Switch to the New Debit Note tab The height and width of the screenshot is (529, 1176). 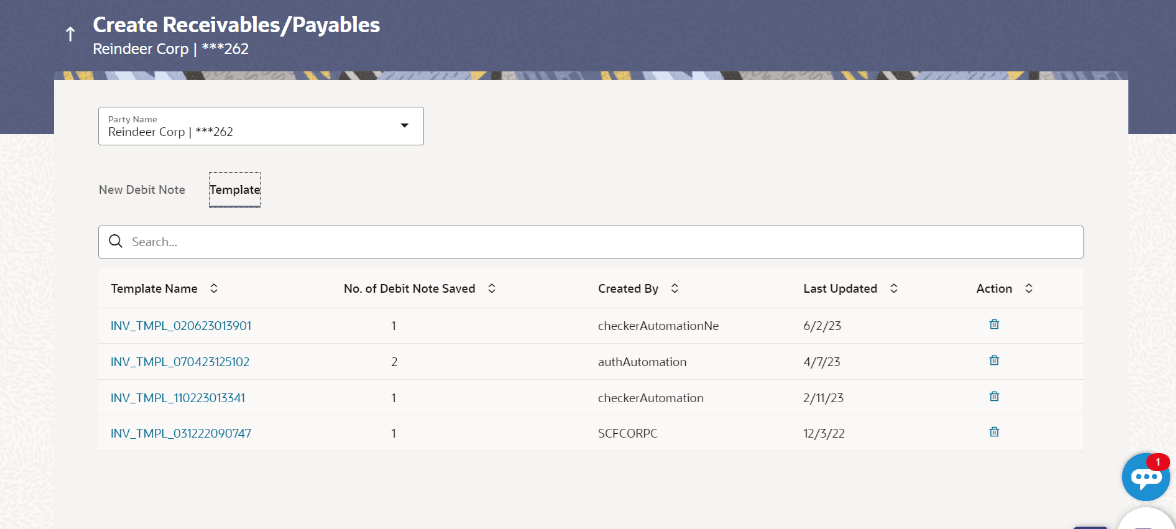[x=142, y=190]
